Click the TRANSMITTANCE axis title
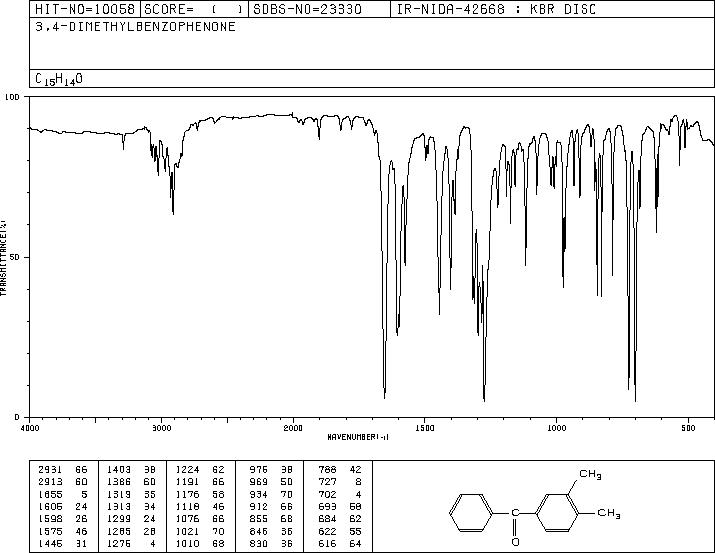This screenshot has width=715, height=553. (3, 258)
